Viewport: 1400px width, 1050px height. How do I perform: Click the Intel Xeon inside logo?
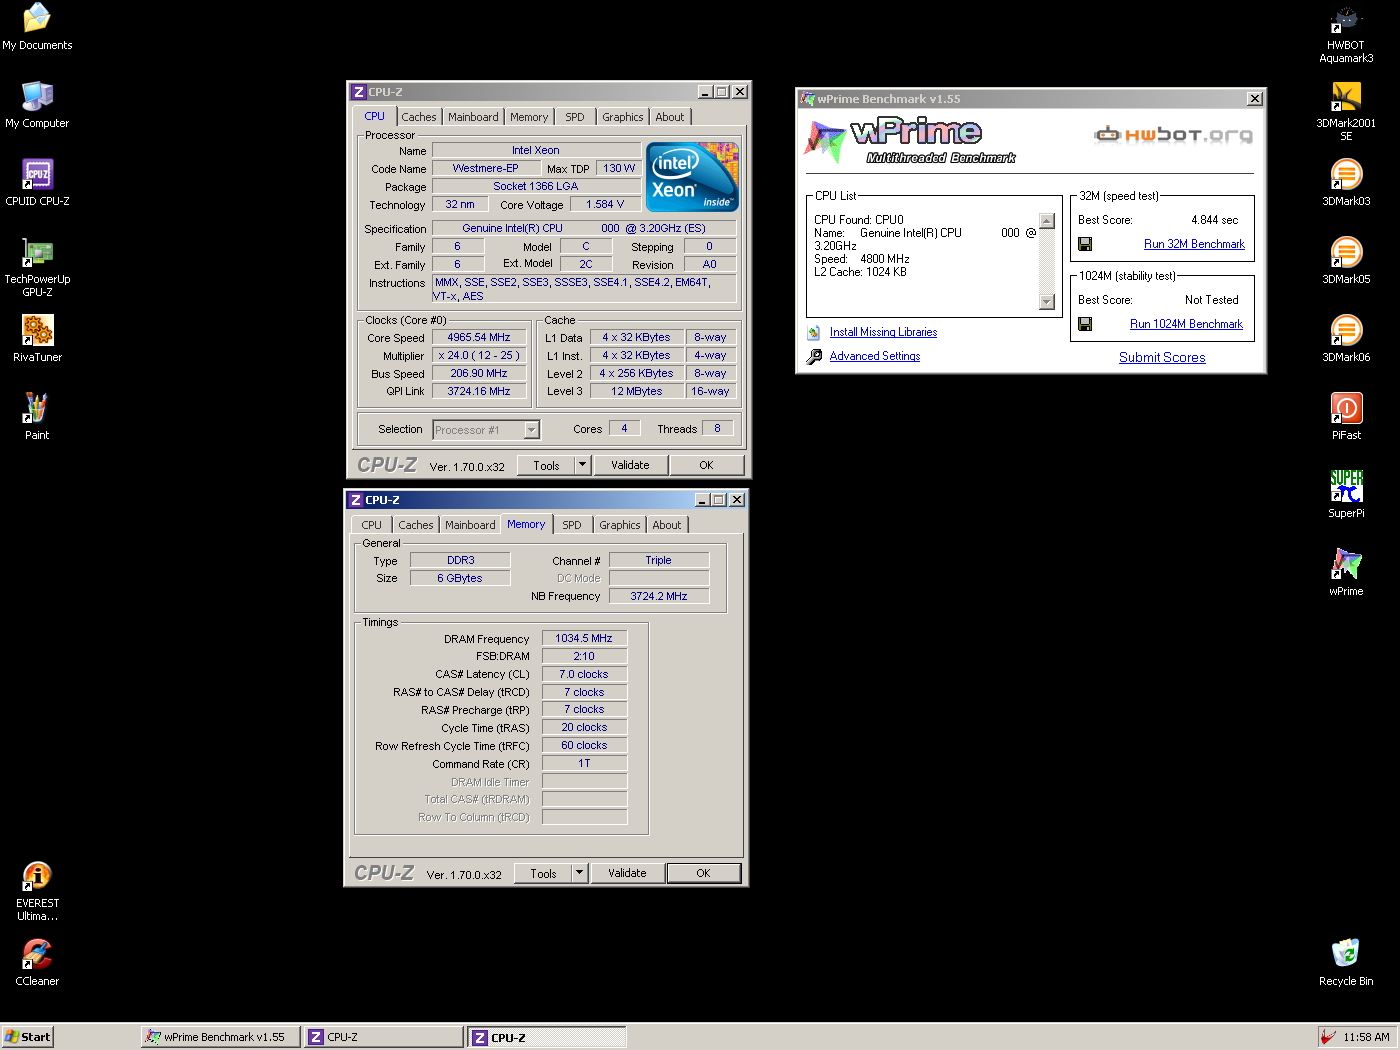pos(692,177)
